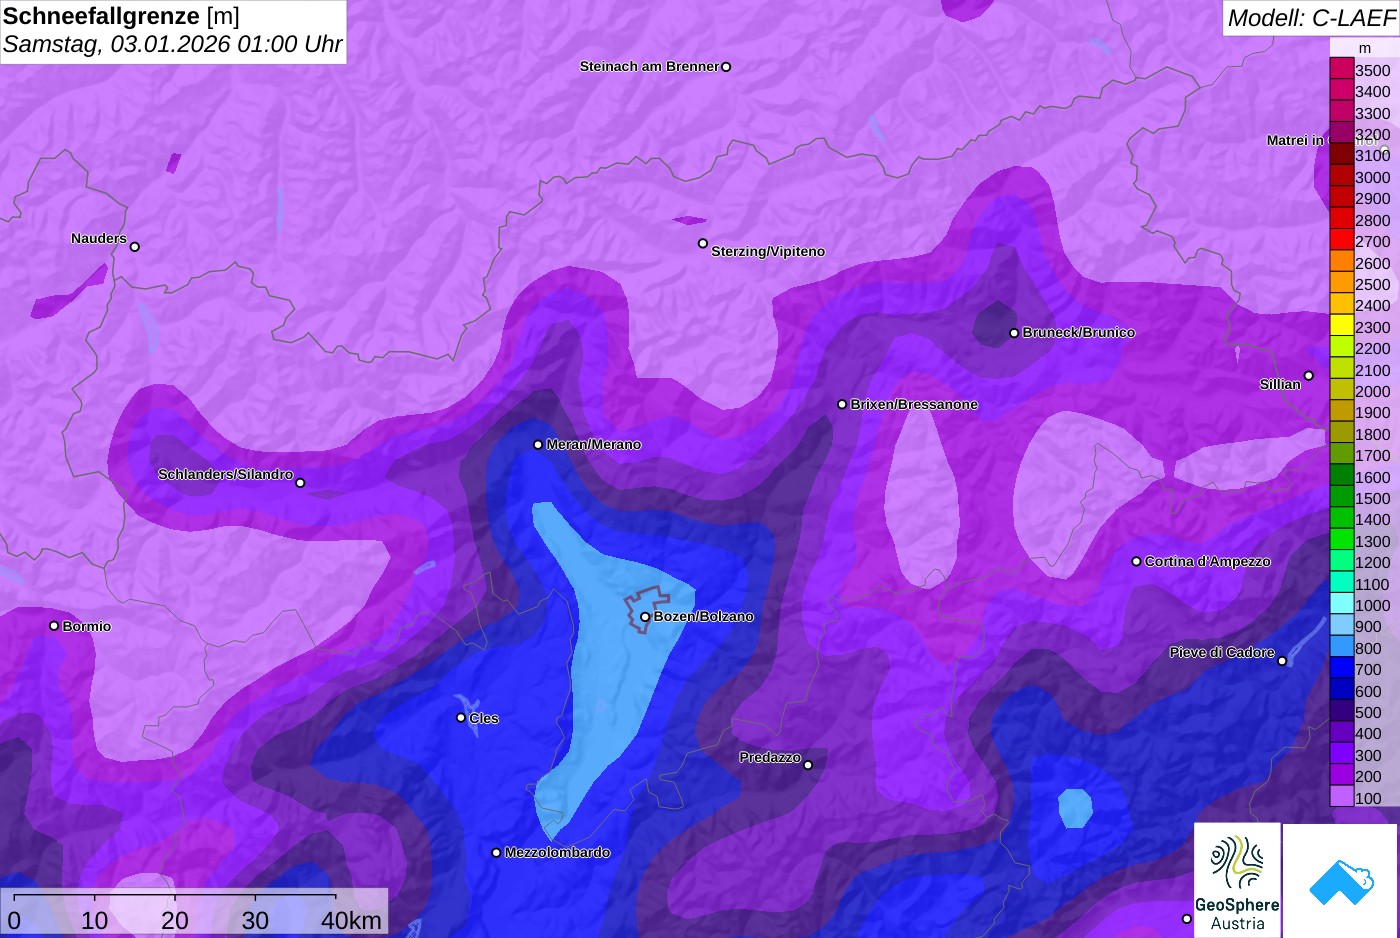Click the Brixen/Bressanone marker dot
This screenshot has width=1400, height=938.
pos(842,405)
